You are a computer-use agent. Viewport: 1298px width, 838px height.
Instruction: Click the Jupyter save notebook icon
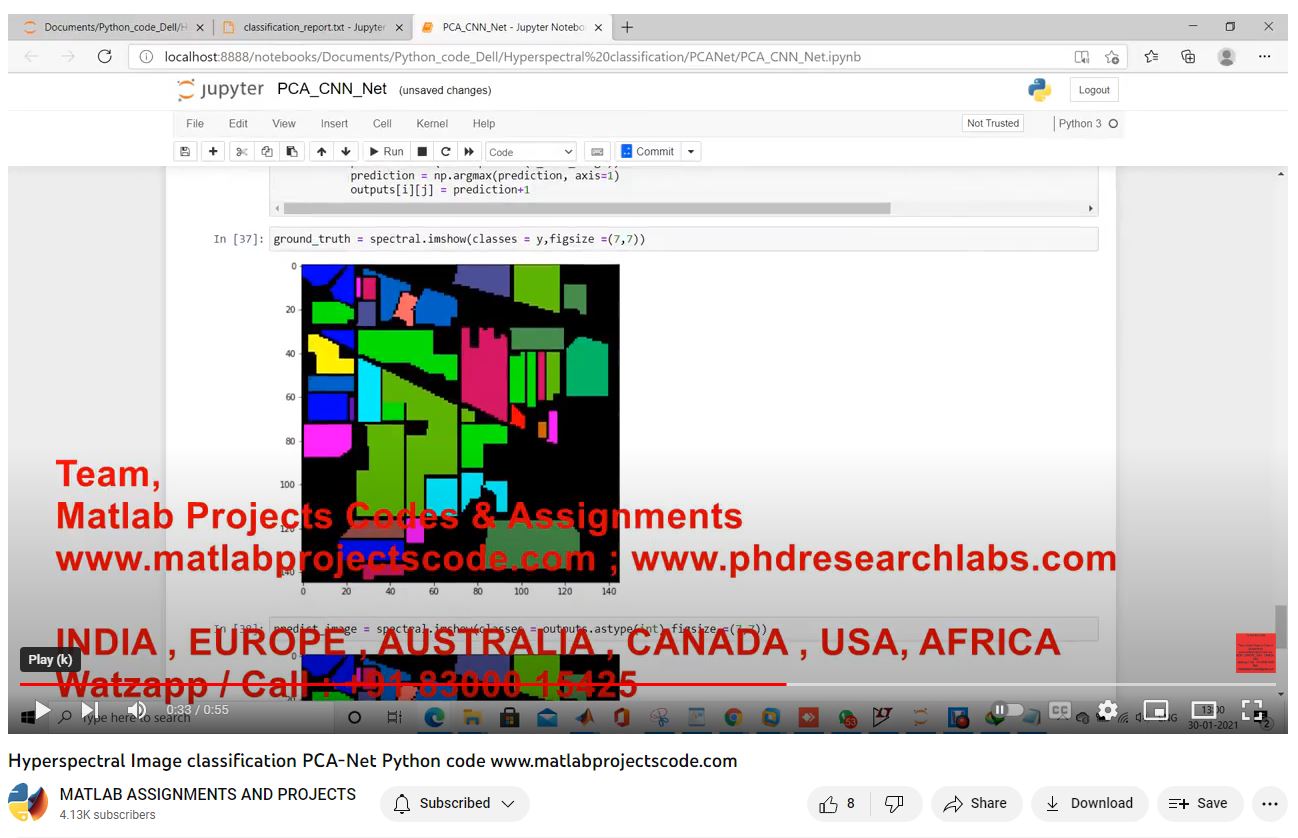pyautogui.click(x=184, y=152)
